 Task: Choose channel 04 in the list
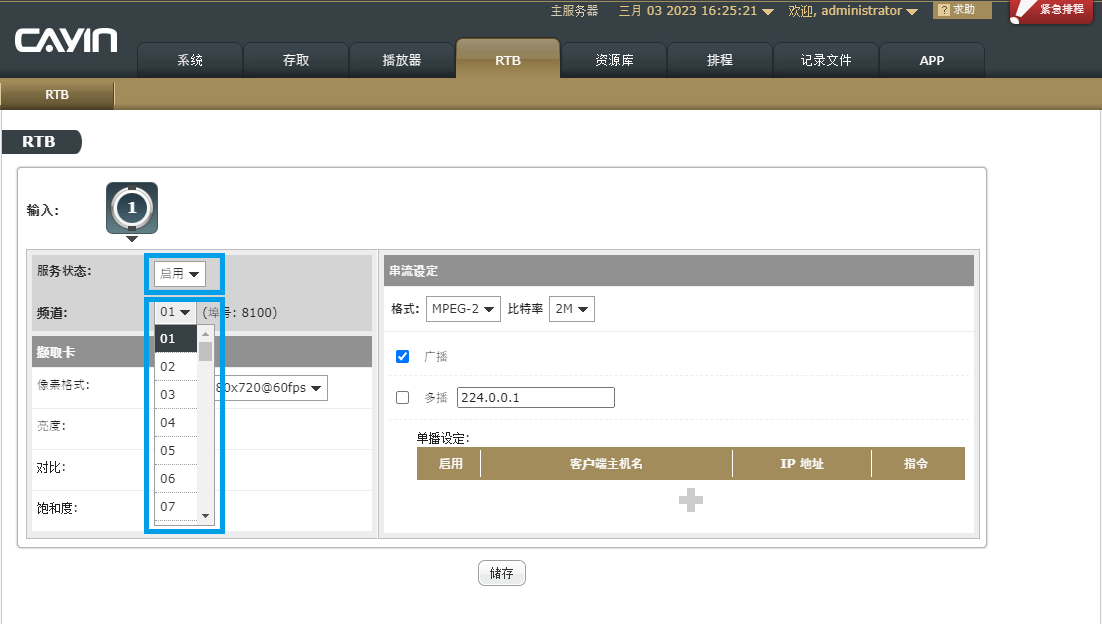[176, 423]
